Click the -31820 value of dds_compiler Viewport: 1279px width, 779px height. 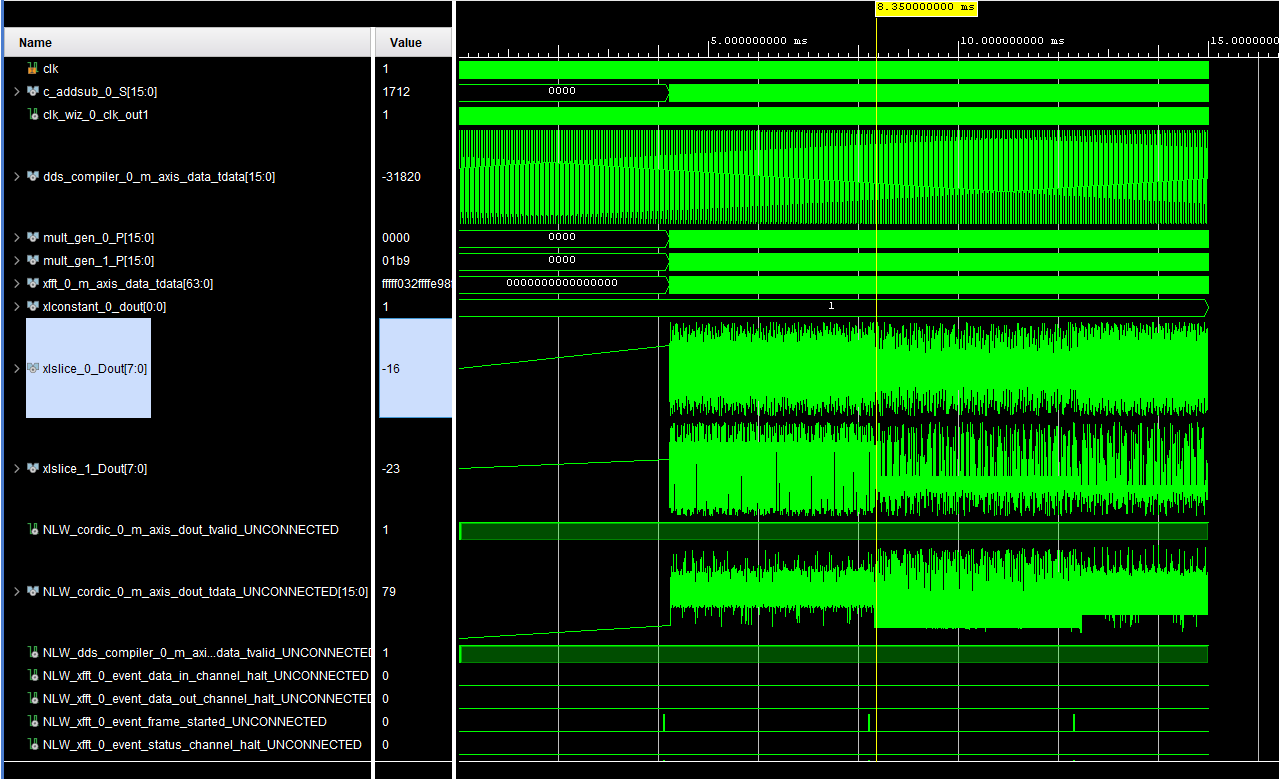click(x=401, y=177)
